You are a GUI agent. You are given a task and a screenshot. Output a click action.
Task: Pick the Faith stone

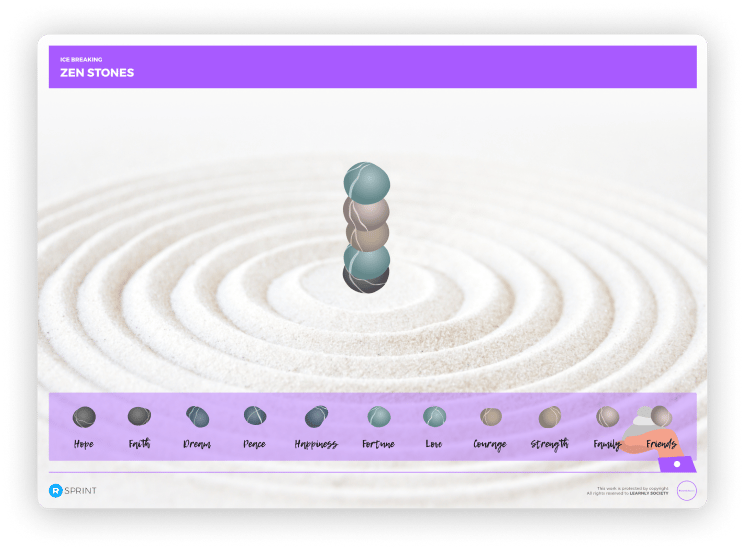click(139, 416)
